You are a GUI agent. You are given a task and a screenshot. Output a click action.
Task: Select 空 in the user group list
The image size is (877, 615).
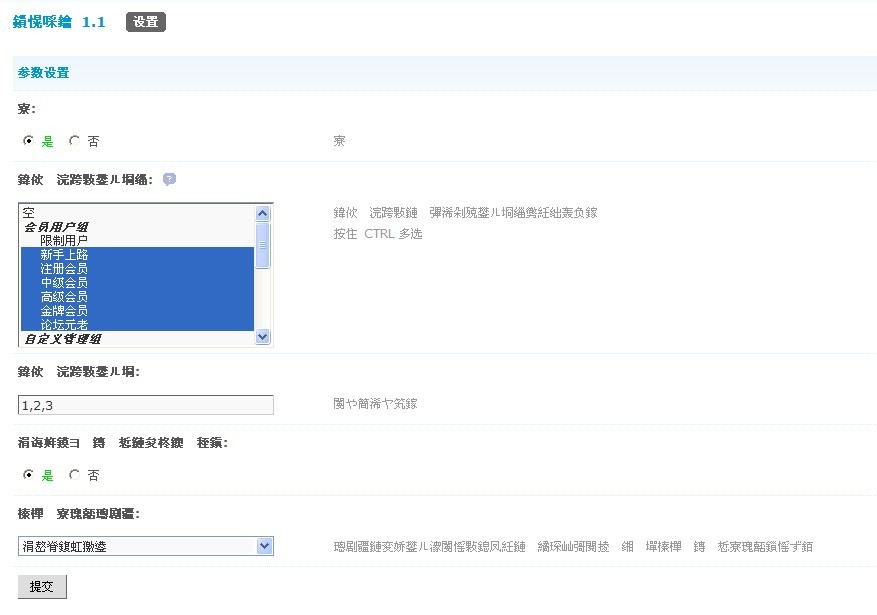tap(137, 212)
